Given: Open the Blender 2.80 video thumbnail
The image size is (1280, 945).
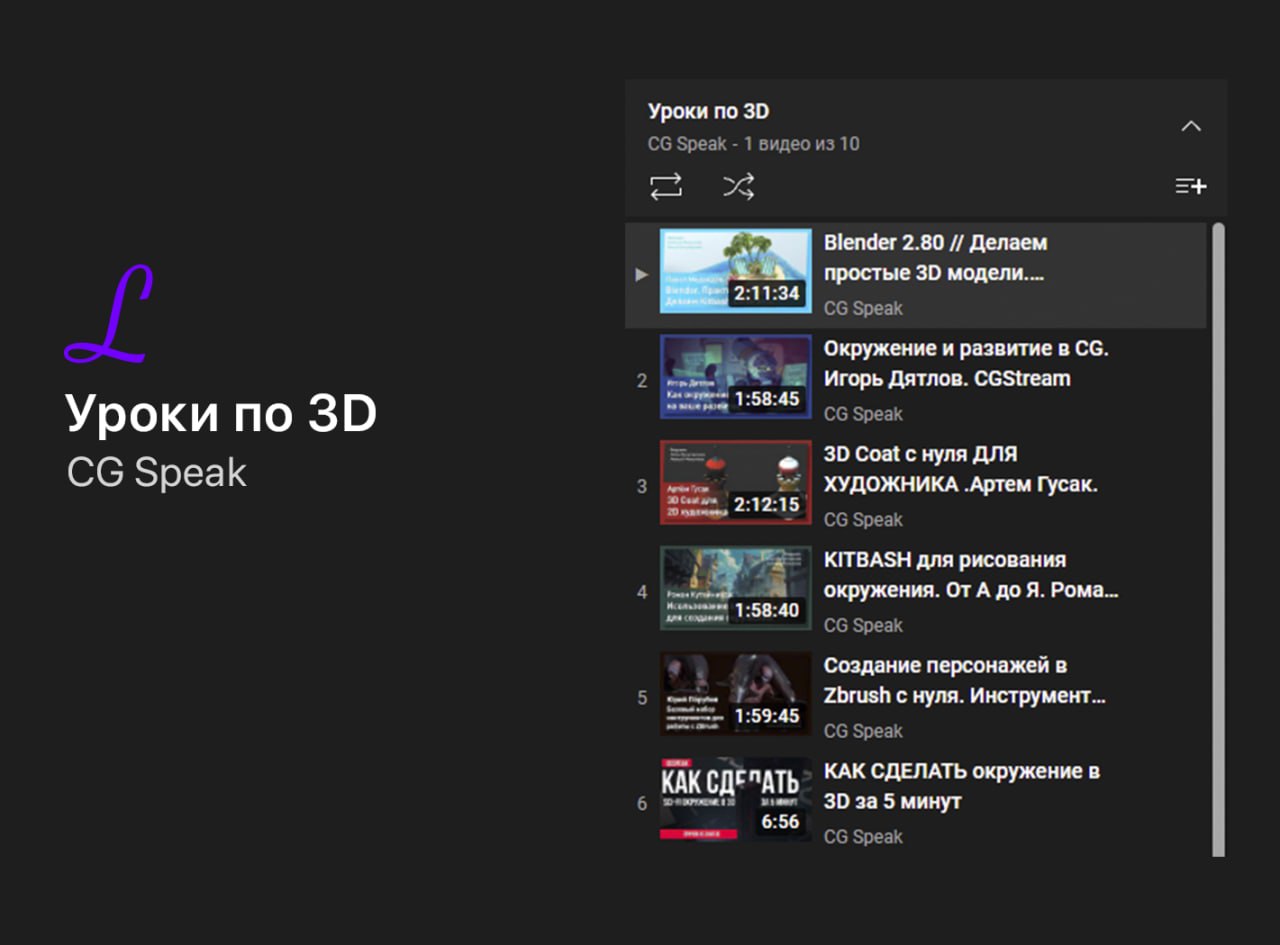Looking at the screenshot, I should pyautogui.click(x=735, y=271).
